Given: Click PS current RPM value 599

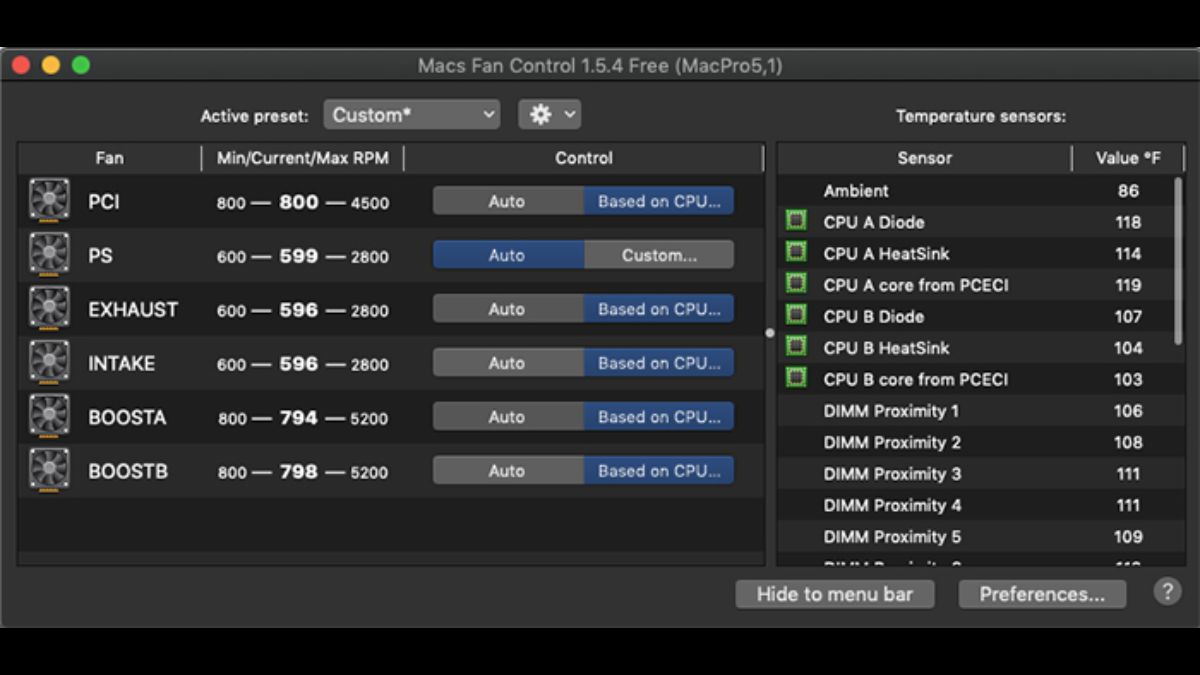Looking at the screenshot, I should coord(299,256).
